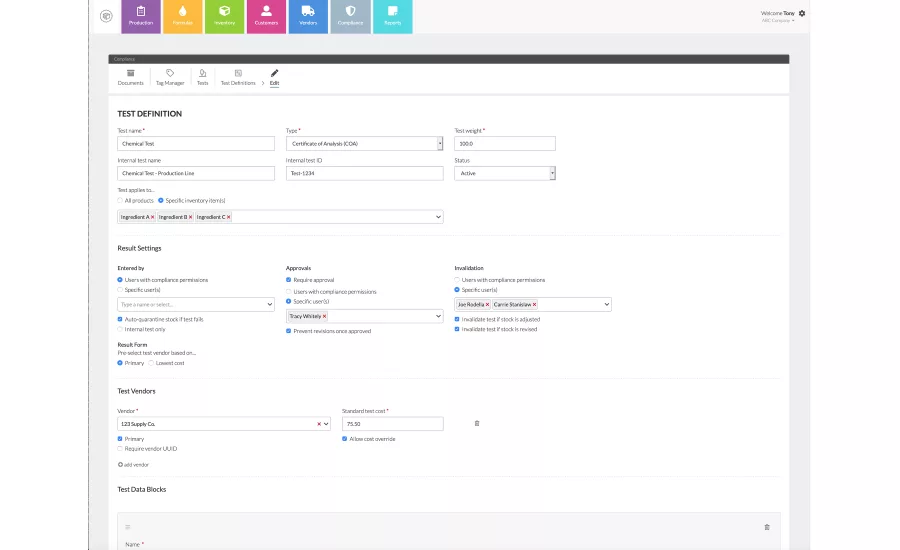The height and width of the screenshot is (550, 900).
Task: Expand the invalidation users dropdown
Action: pos(607,304)
